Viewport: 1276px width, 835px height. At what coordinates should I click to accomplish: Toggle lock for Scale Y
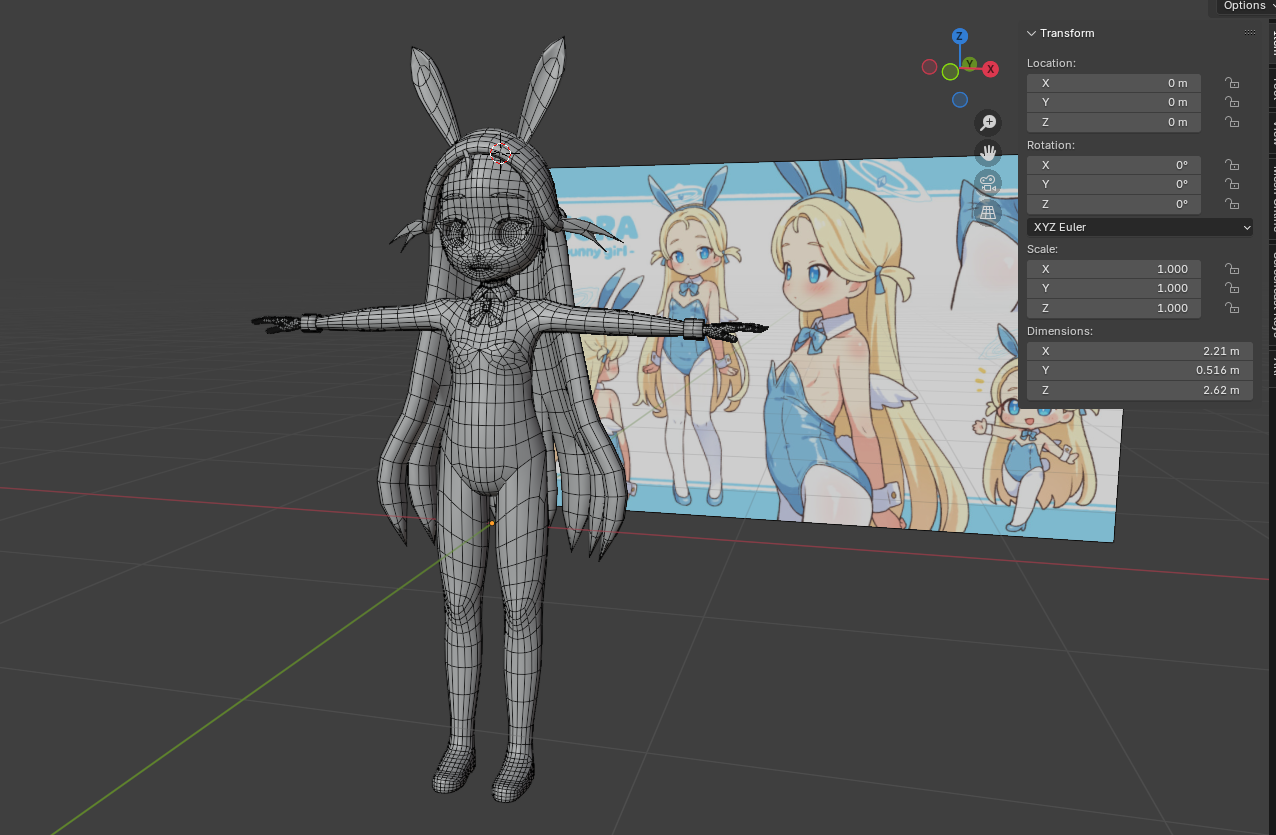1233,288
